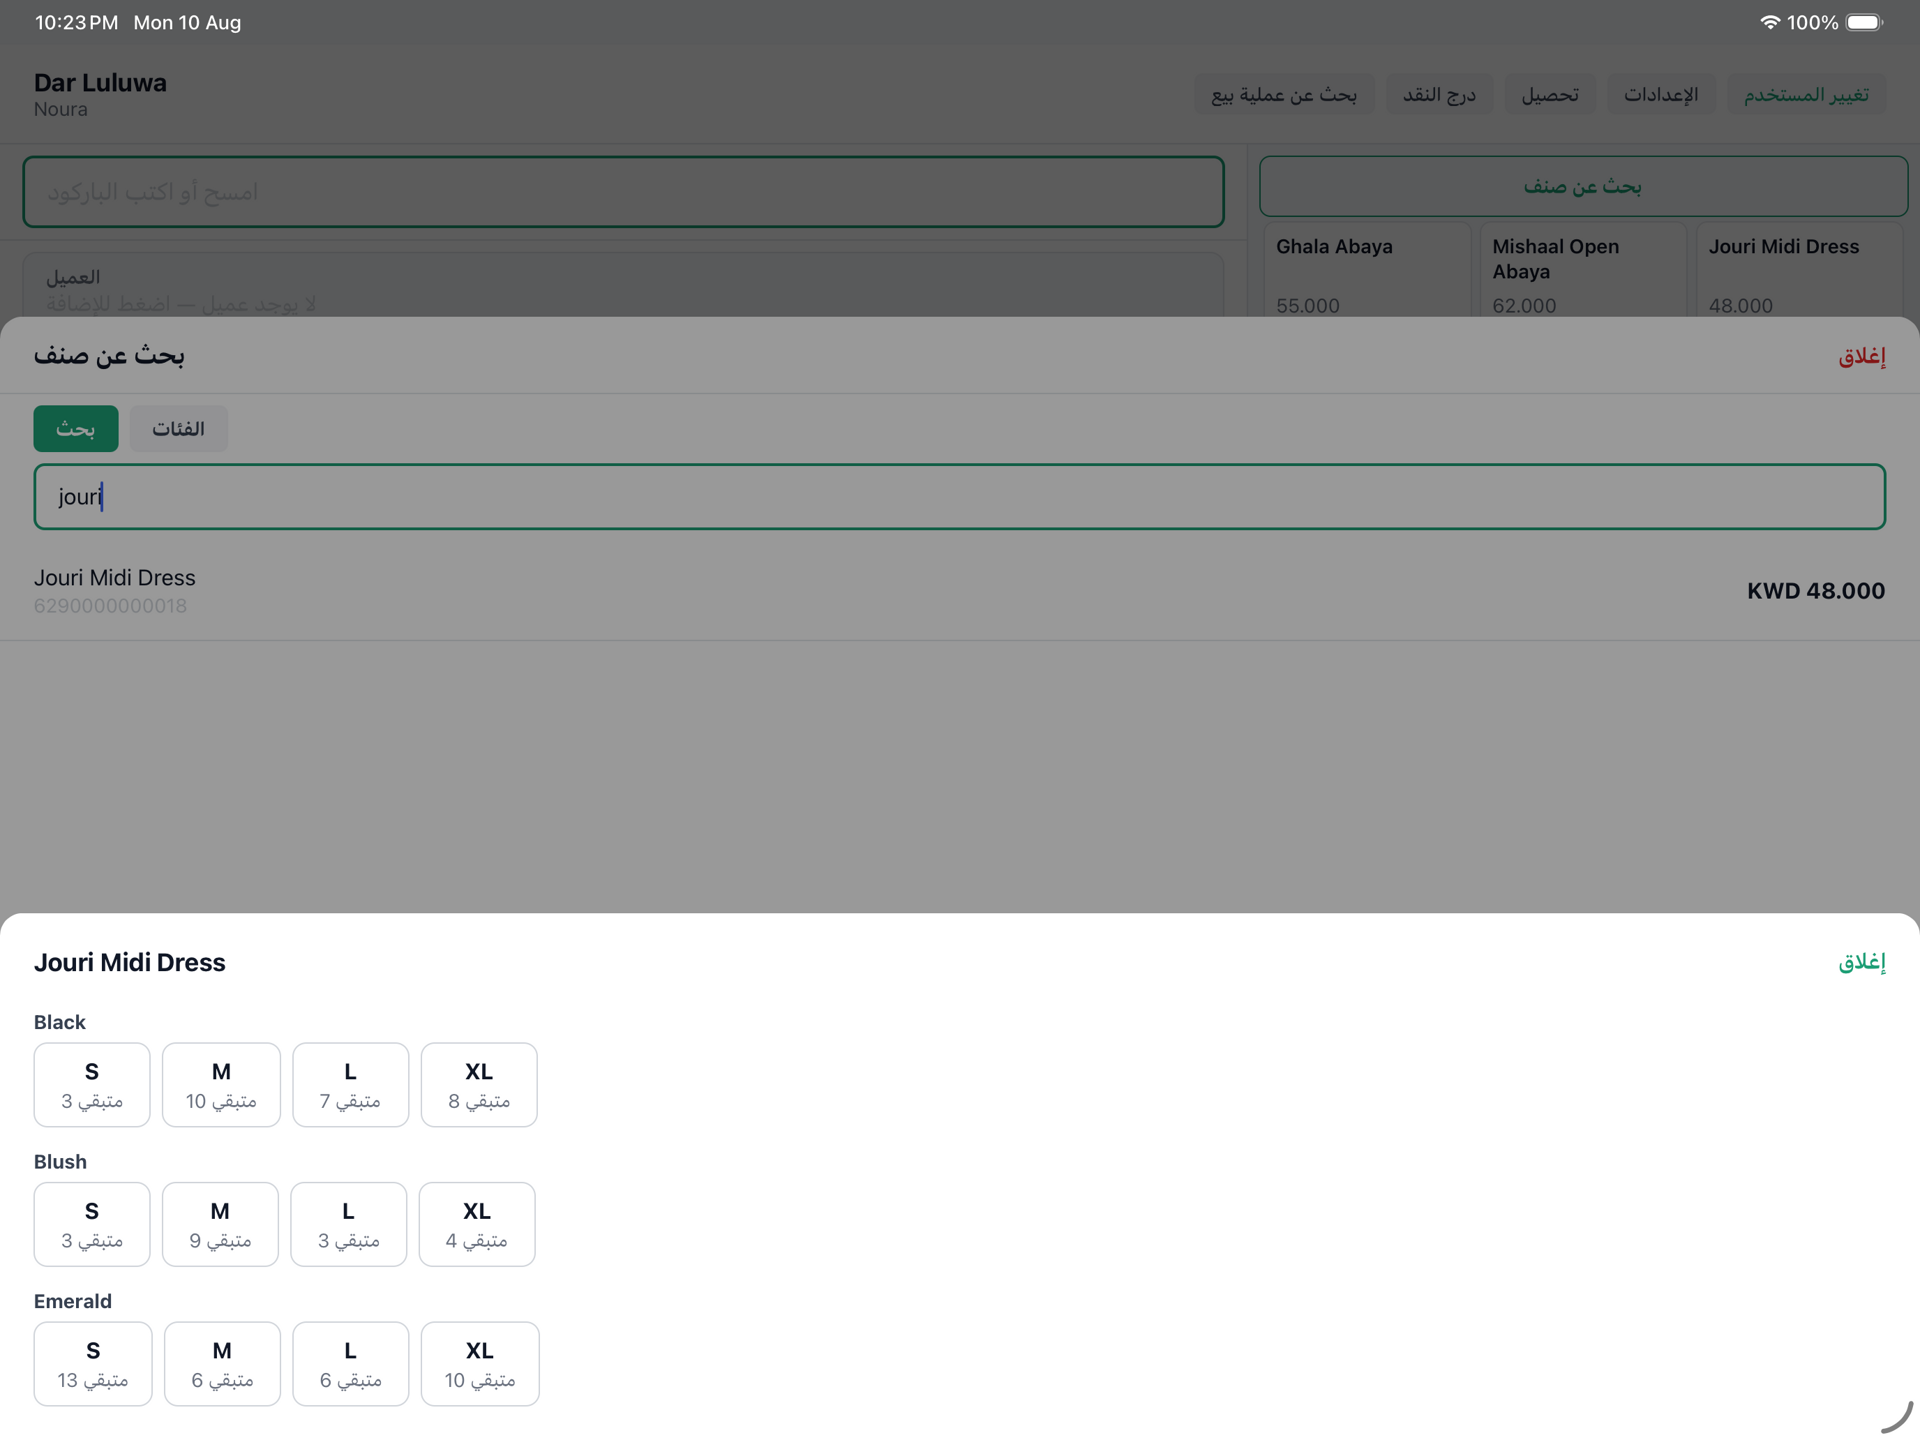
Task: Choose Blush size S variant
Action: 92,1224
